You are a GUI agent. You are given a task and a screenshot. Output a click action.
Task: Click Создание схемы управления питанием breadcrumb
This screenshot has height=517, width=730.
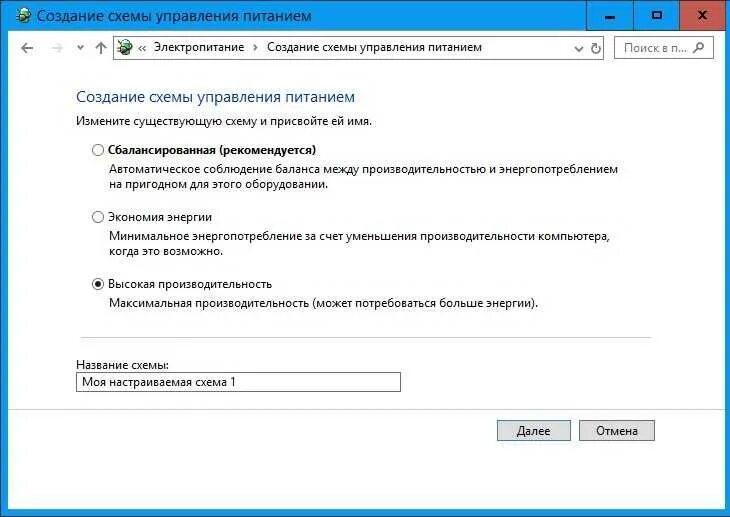(374, 48)
